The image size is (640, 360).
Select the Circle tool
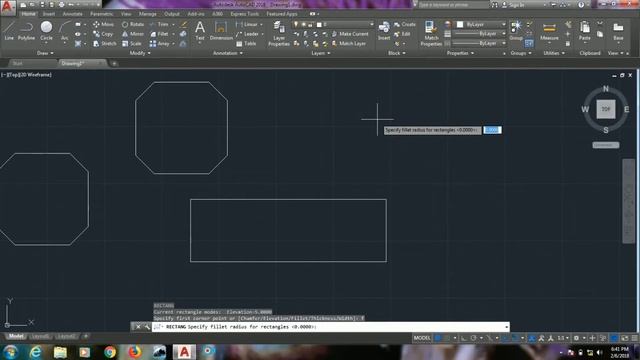(x=46, y=31)
